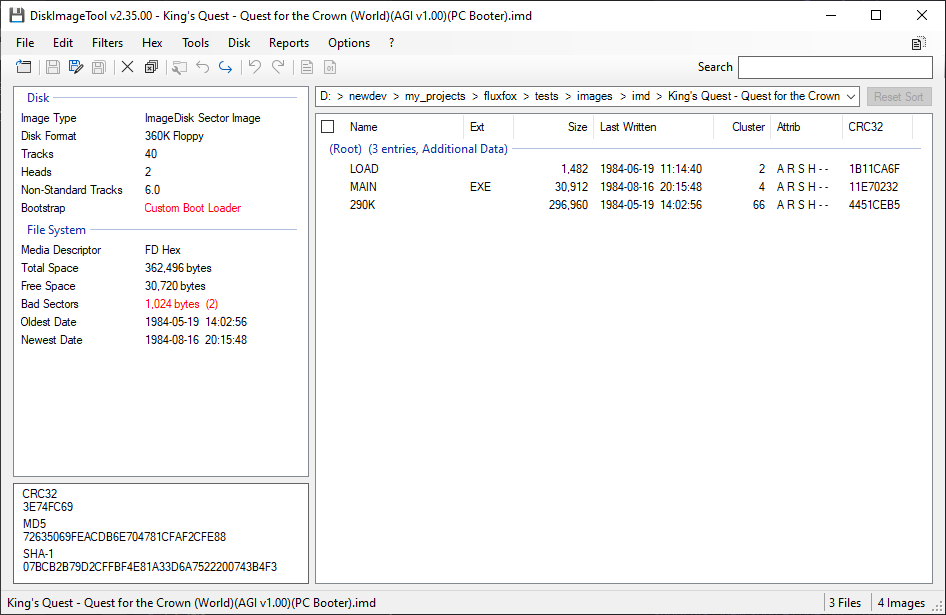Open the Reports menu
The image size is (946, 615).
click(x=289, y=43)
